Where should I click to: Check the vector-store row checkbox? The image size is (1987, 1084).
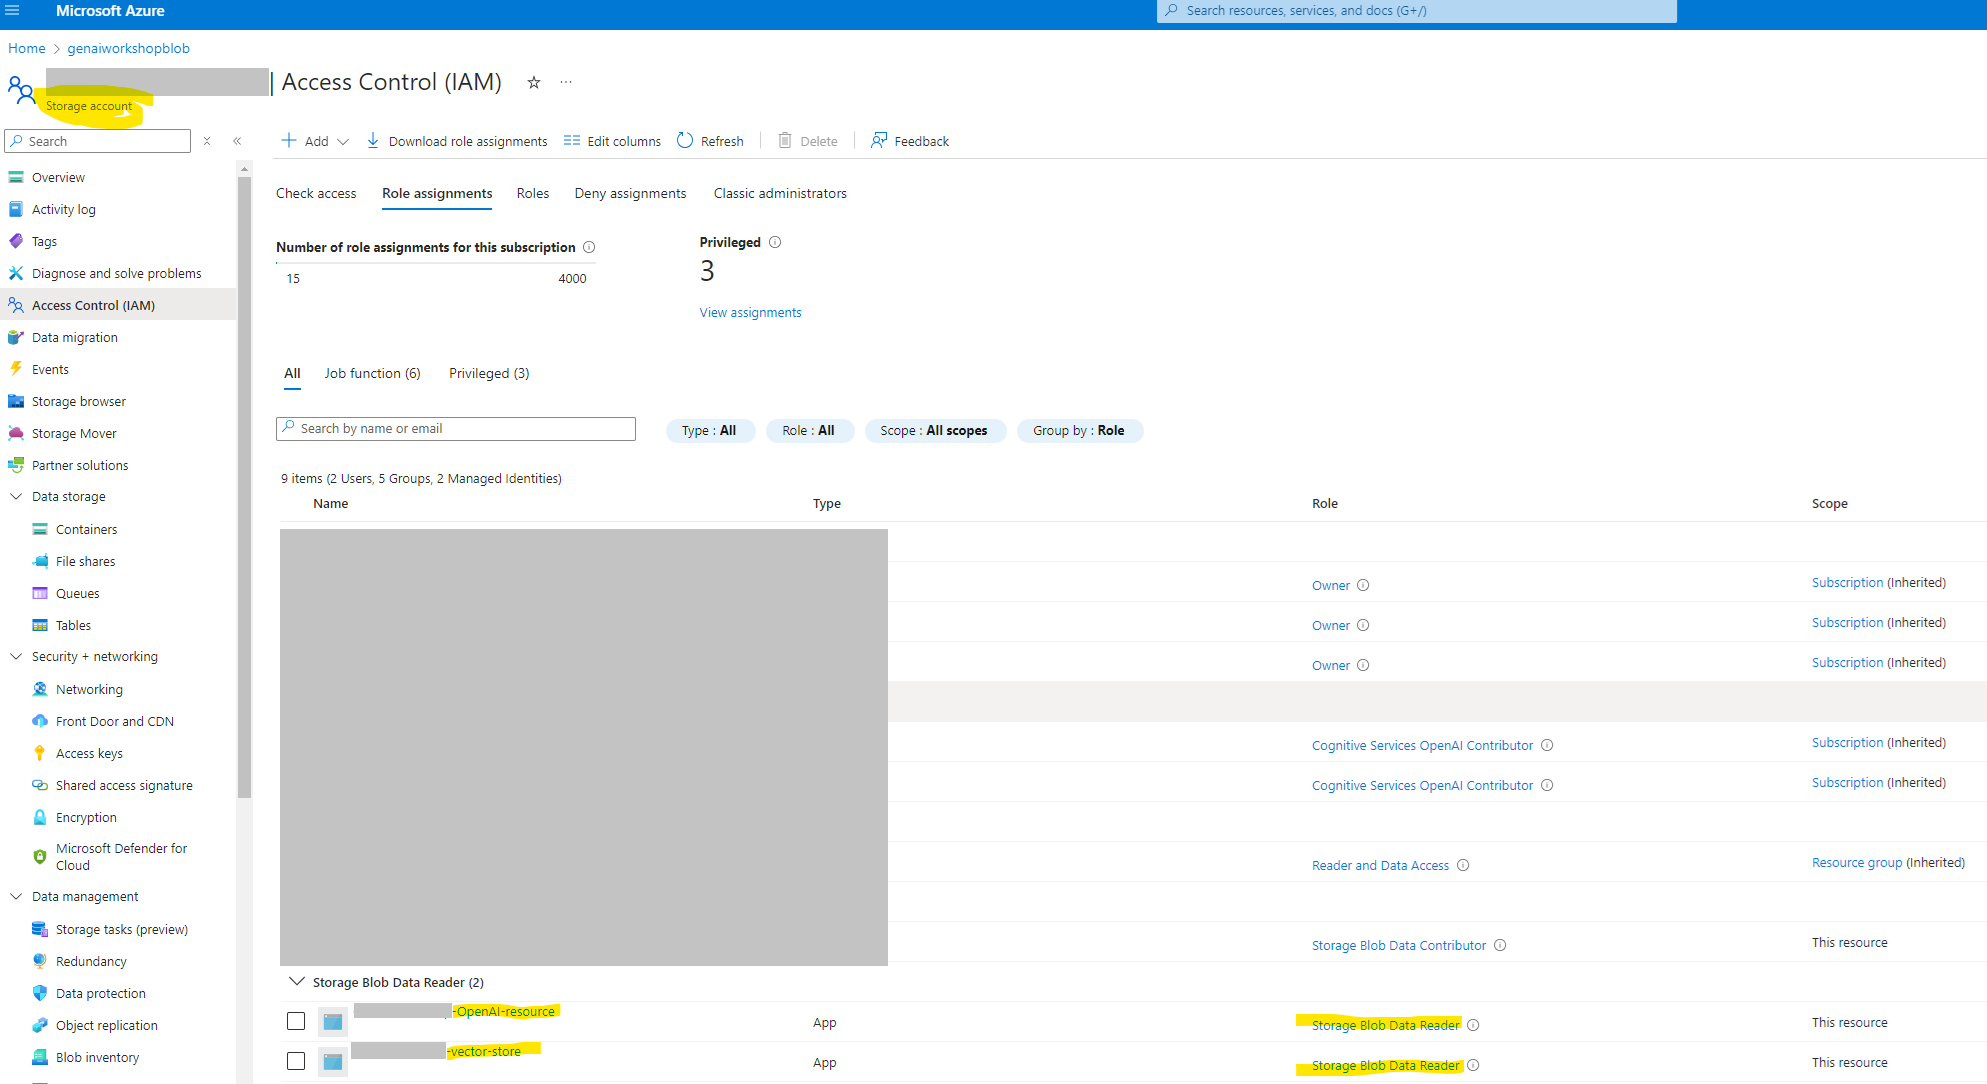(x=296, y=1061)
